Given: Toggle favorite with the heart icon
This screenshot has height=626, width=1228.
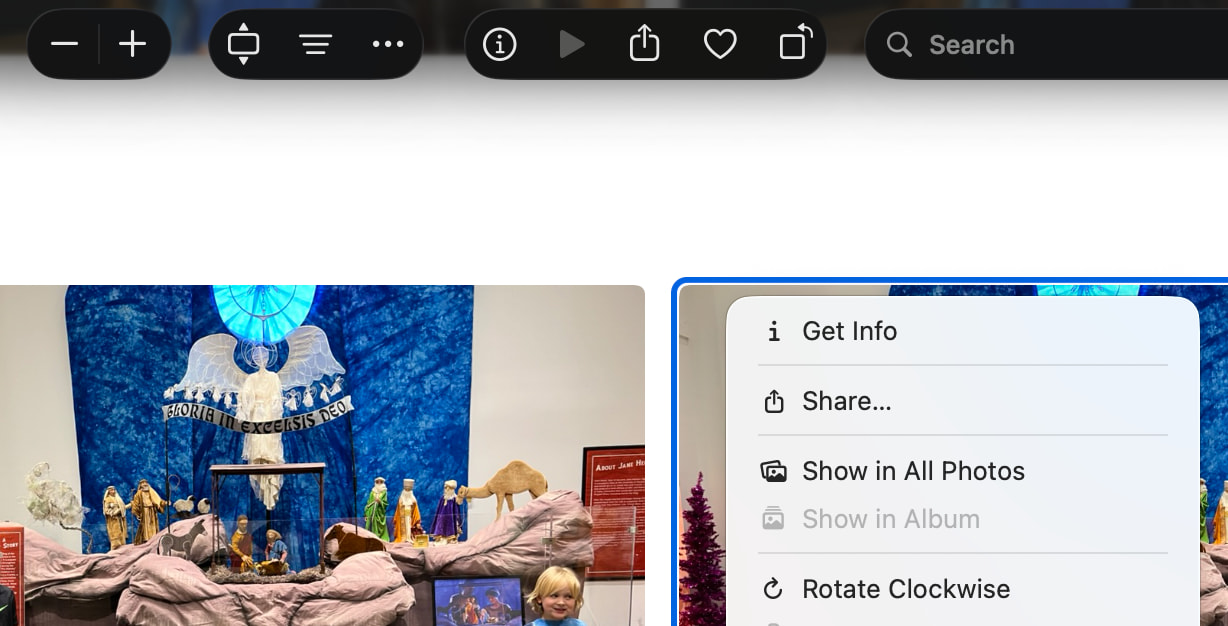Looking at the screenshot, I should 720,45.
